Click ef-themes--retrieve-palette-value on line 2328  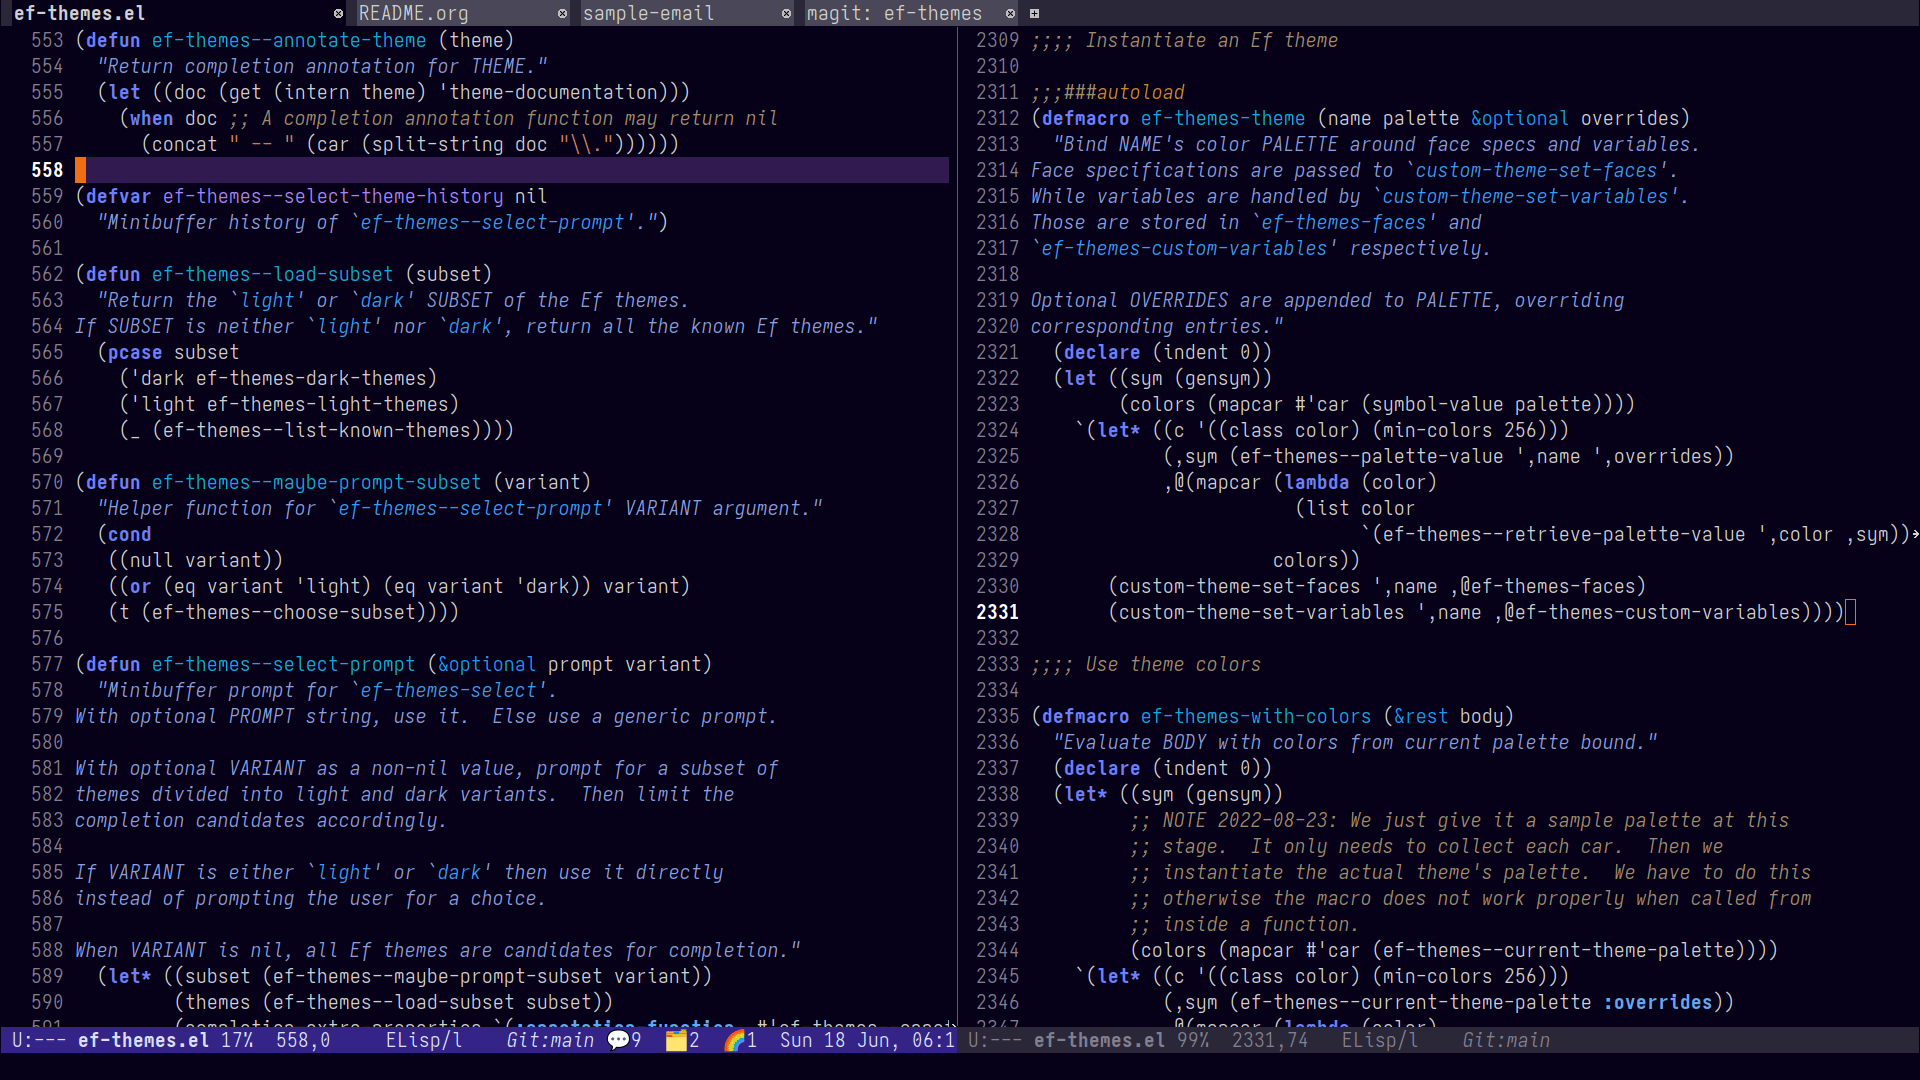[x=1564, y=534]
